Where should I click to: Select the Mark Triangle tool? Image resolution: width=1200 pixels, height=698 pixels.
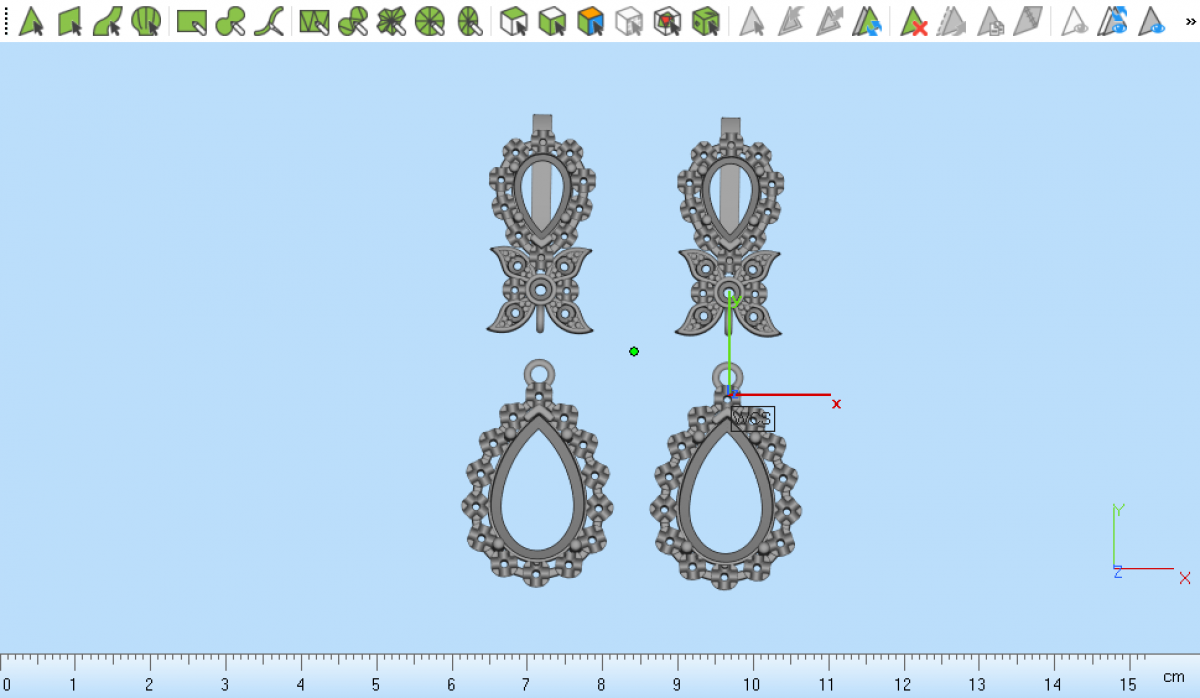tap(31, 21)
